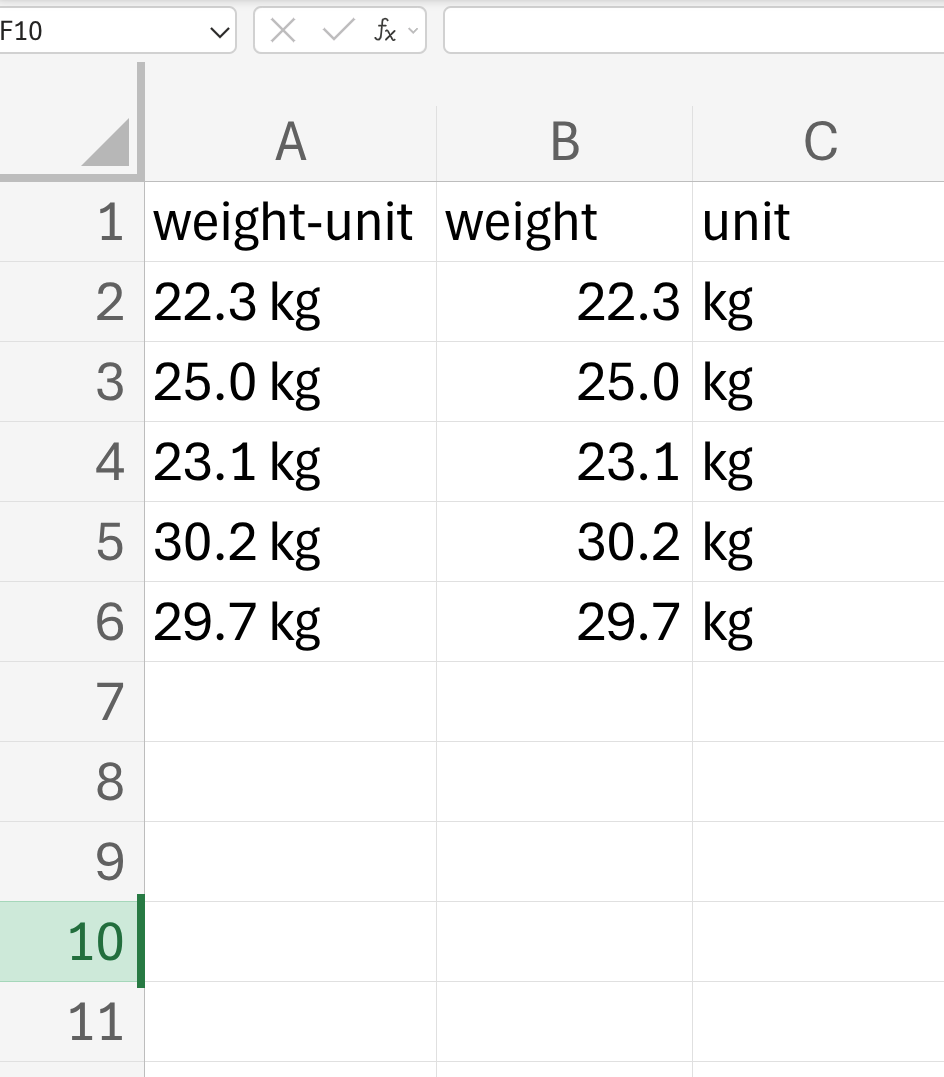
Task: Click cell B3 with value 25.0
Action: point(565,382)
